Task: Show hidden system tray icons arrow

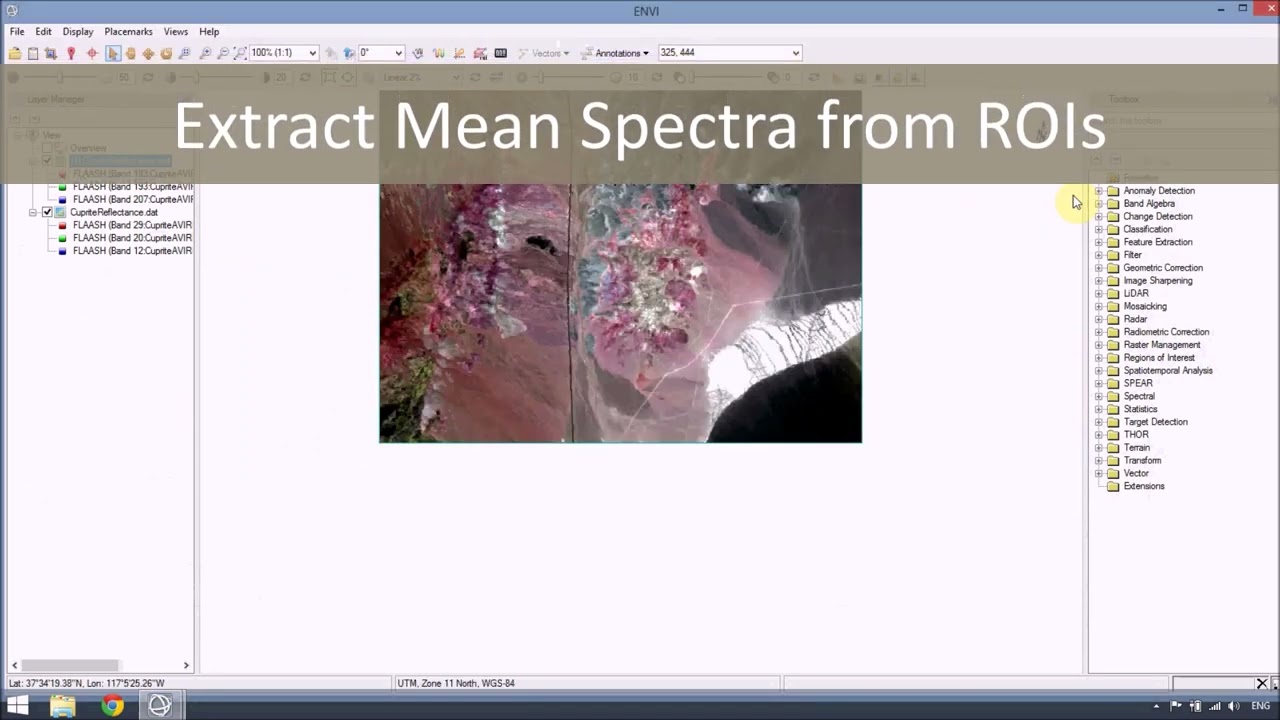Action: [x=1156, y=706]
